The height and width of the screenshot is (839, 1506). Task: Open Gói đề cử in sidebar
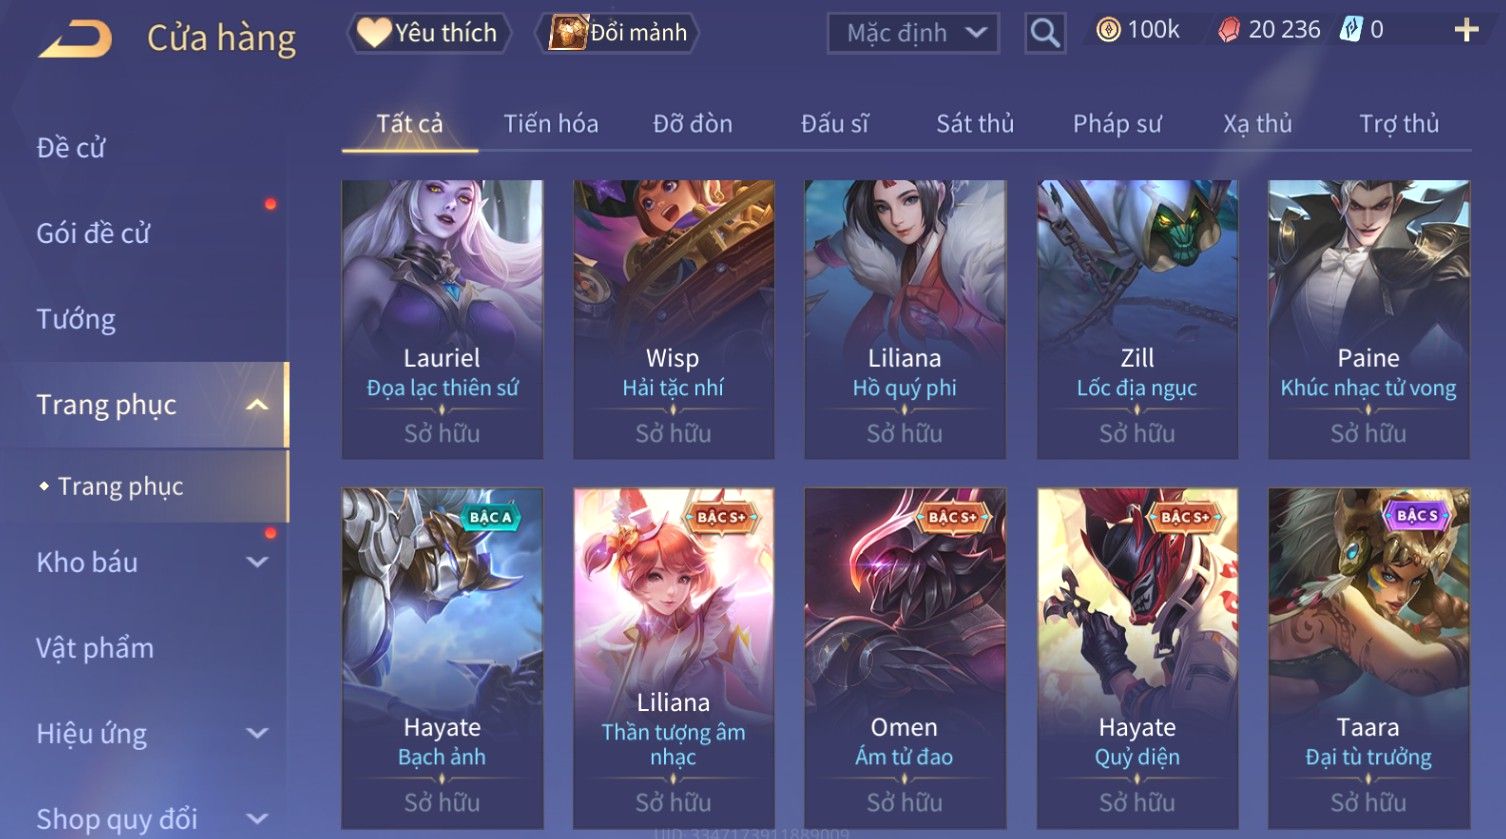click(93, 234)
